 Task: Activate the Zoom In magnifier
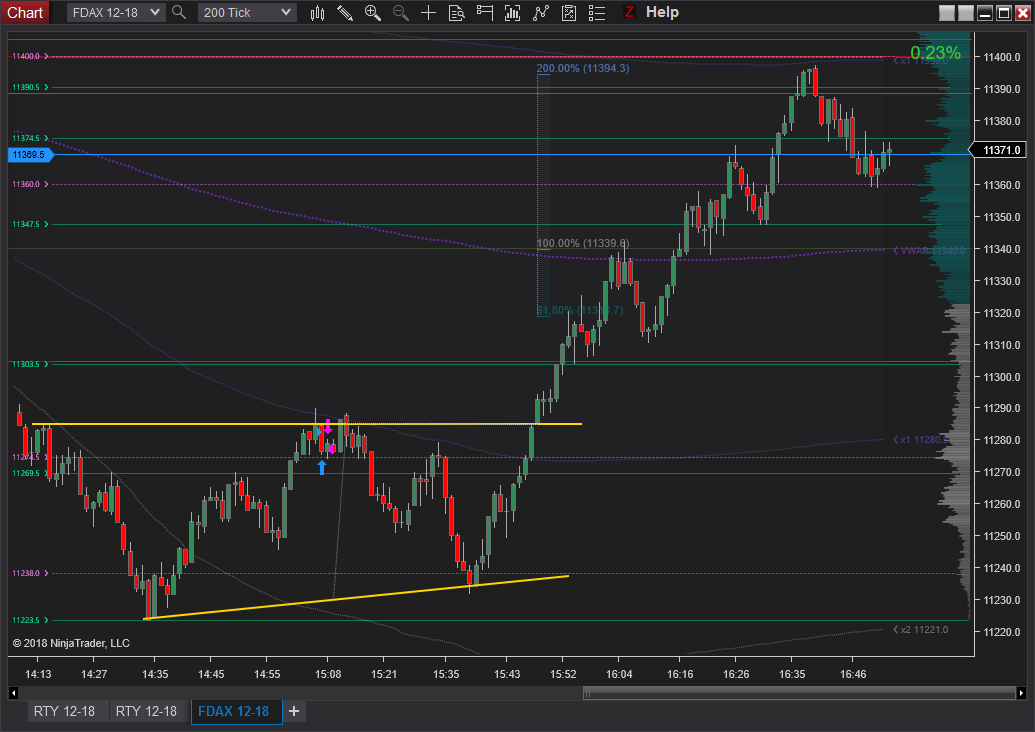click(373, 13)
